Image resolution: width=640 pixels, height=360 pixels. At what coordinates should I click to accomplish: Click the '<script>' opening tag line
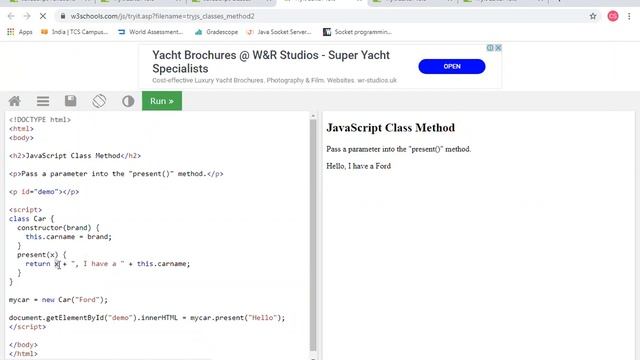(x=25, y=210)
